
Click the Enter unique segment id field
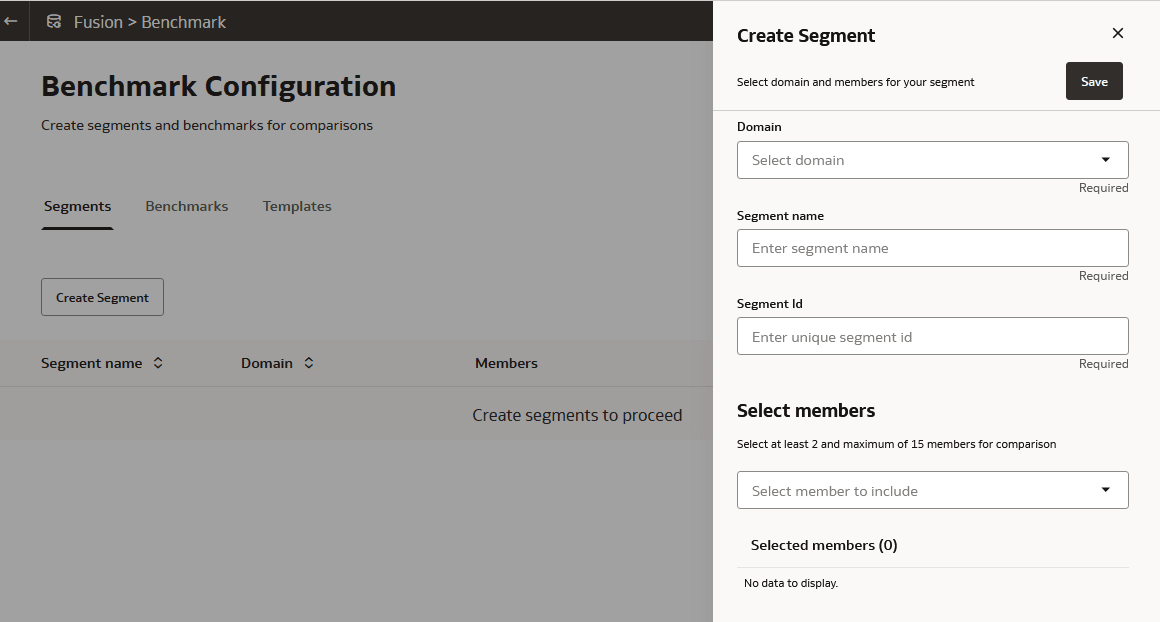pyautogui.click(x=930, y=335)
